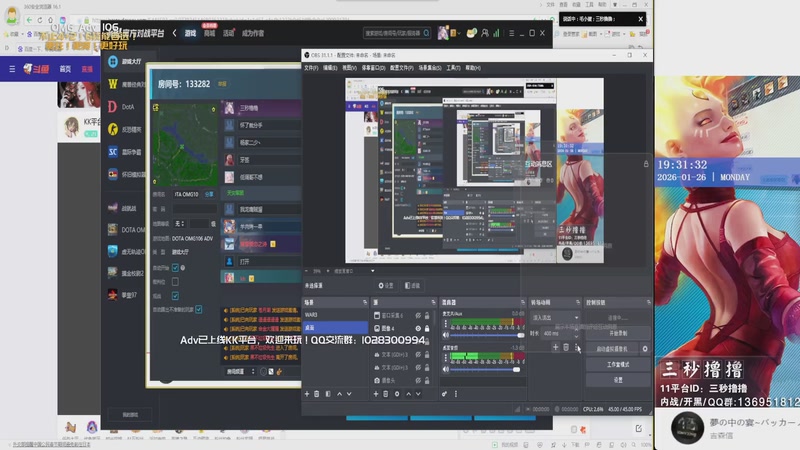Remove transition with the trash icon

[566, 347]
